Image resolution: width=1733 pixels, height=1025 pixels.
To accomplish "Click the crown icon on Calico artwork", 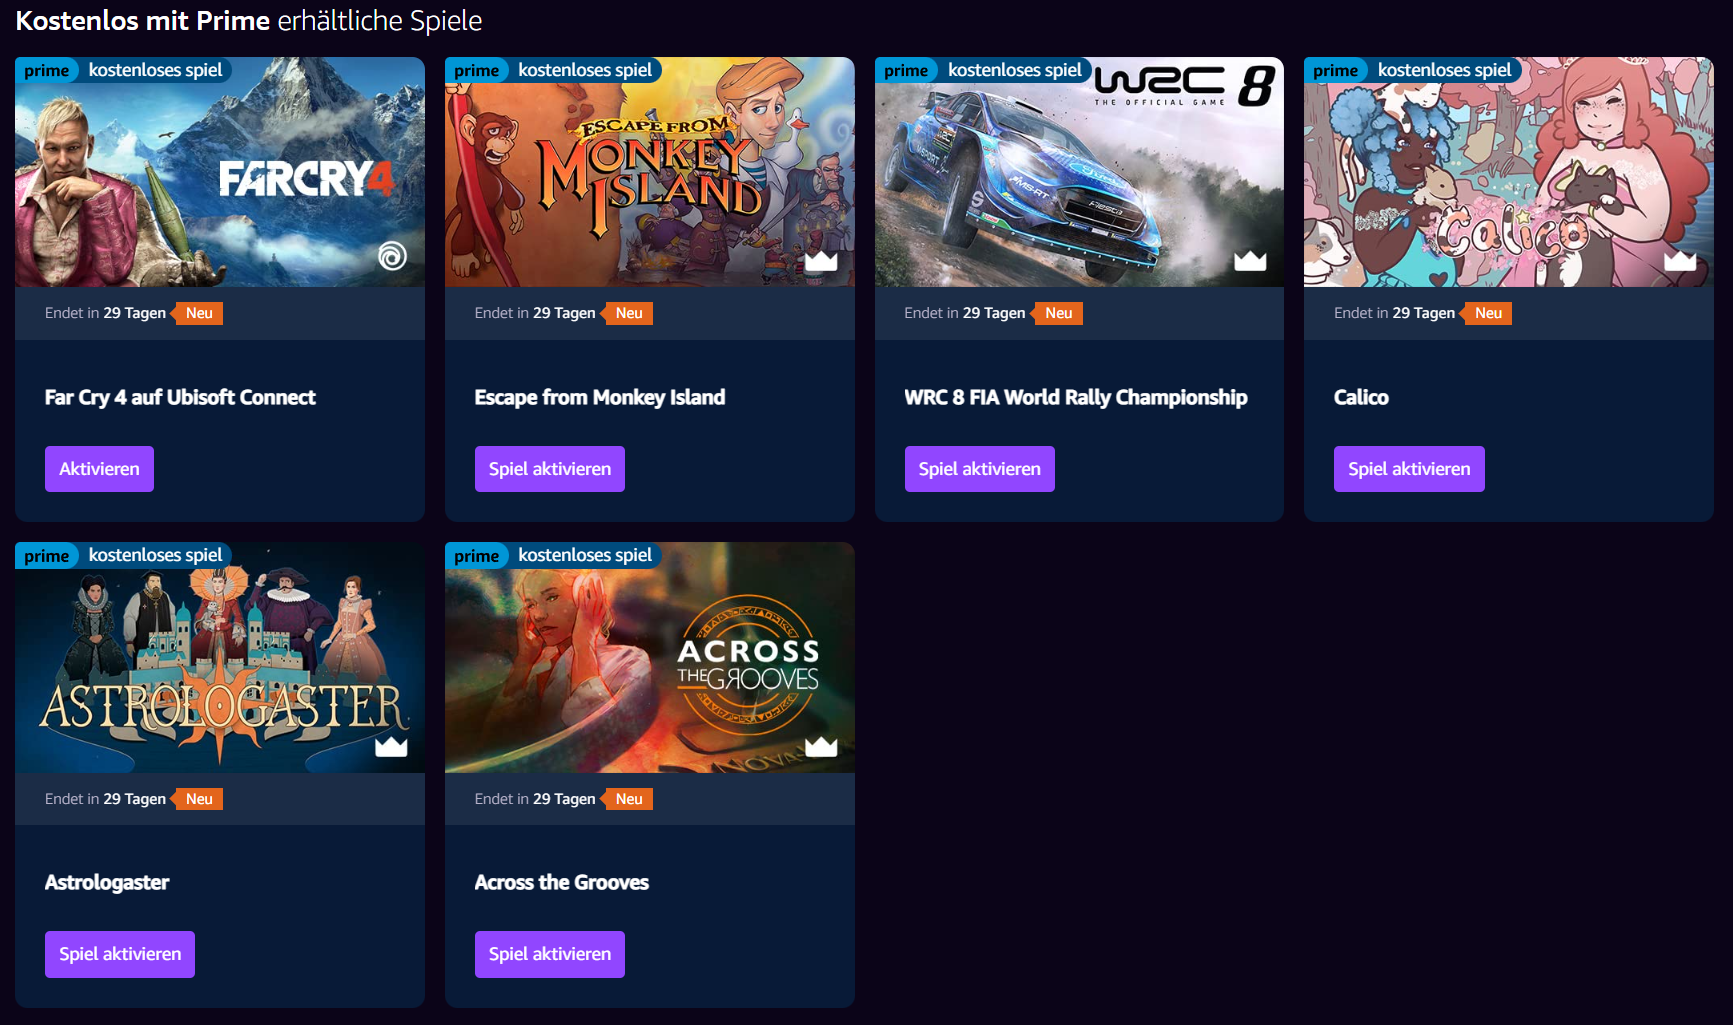I will [1680, 261].
